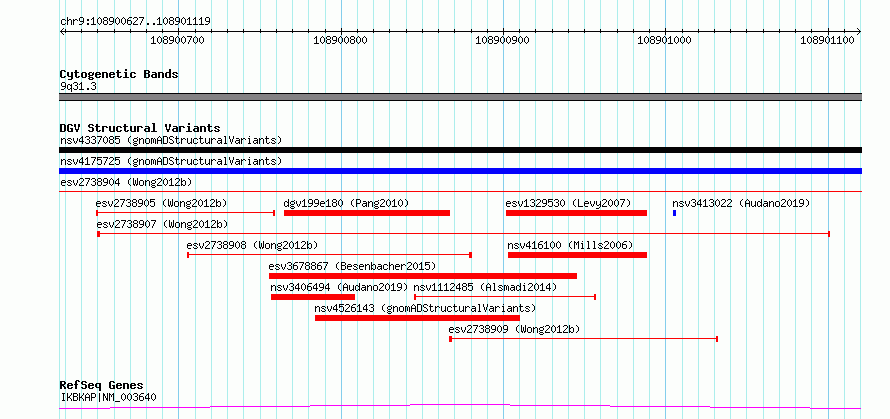Click the 108901100 ruler position label
Viewport: 890px width, 419px height.
(x=828, y=40)
